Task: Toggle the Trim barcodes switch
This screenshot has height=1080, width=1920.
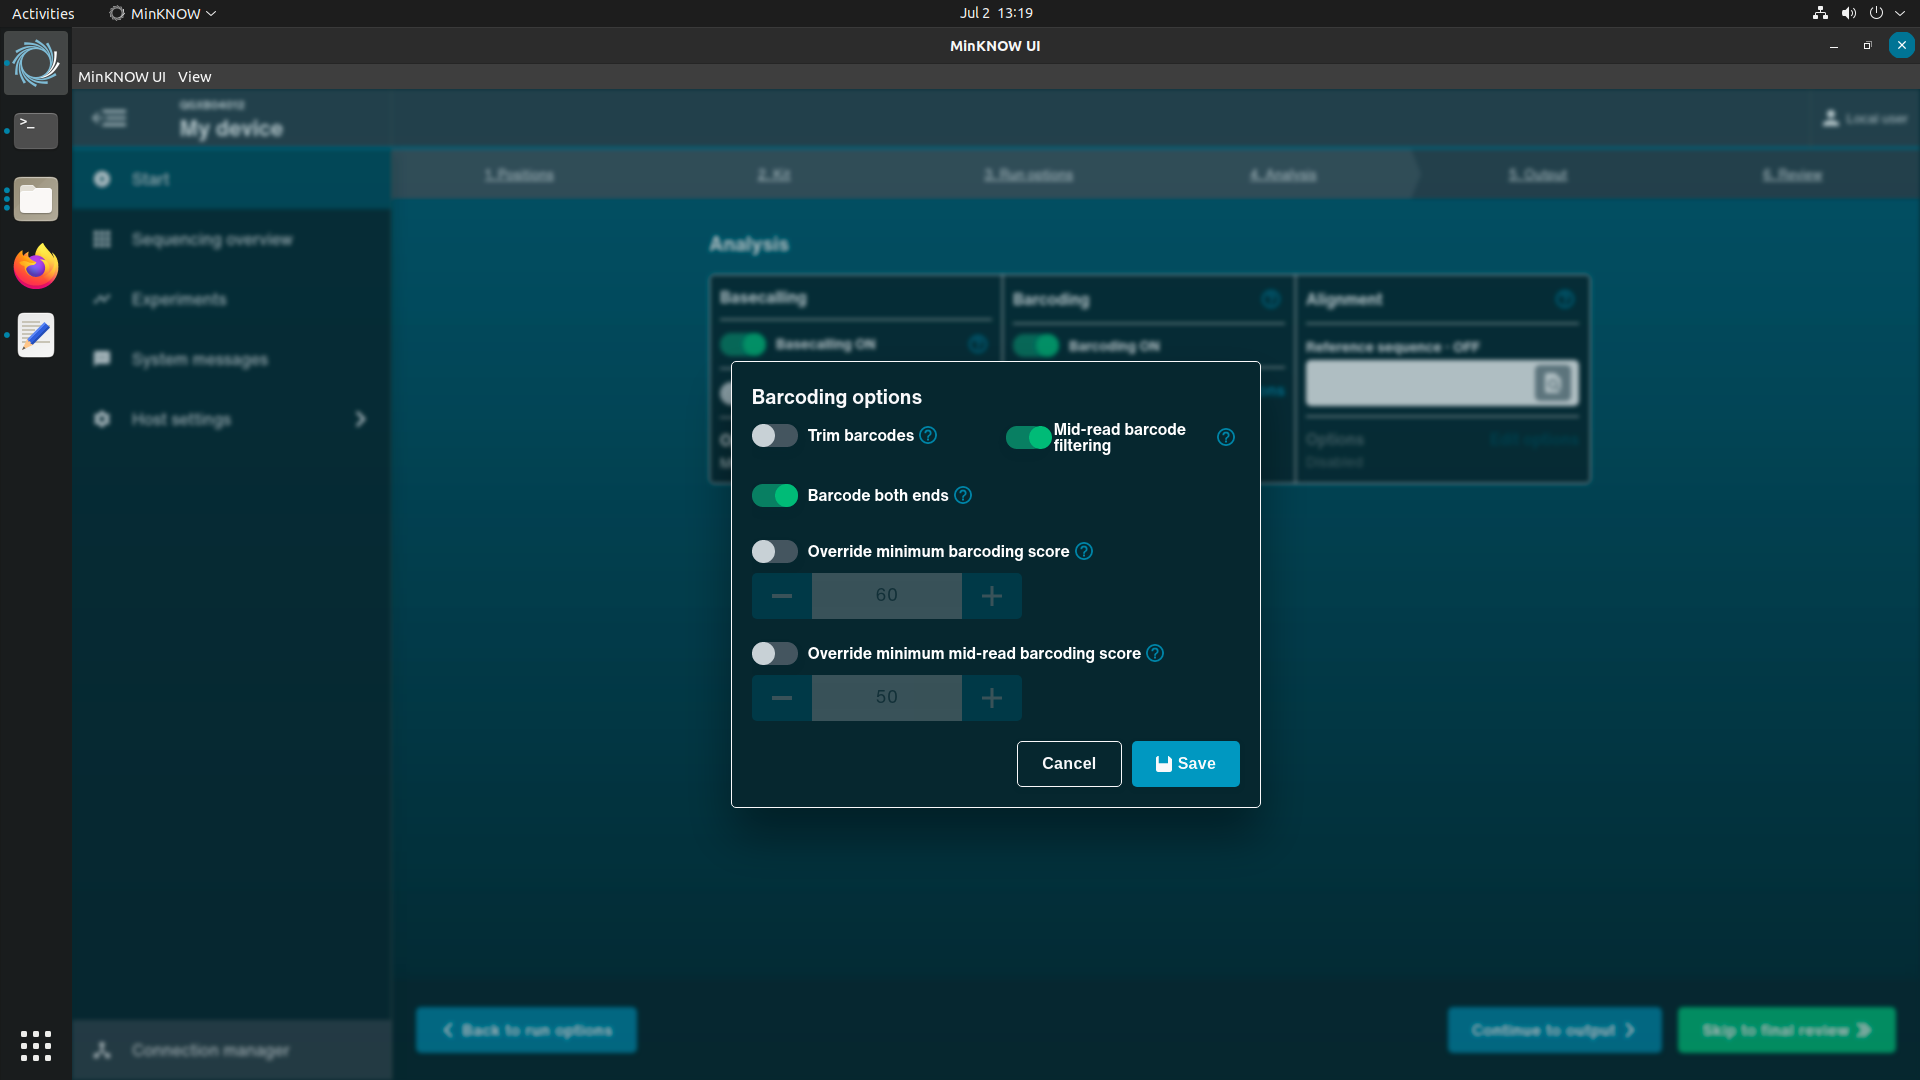Action: pyautogui.click(x=774, y=436)
